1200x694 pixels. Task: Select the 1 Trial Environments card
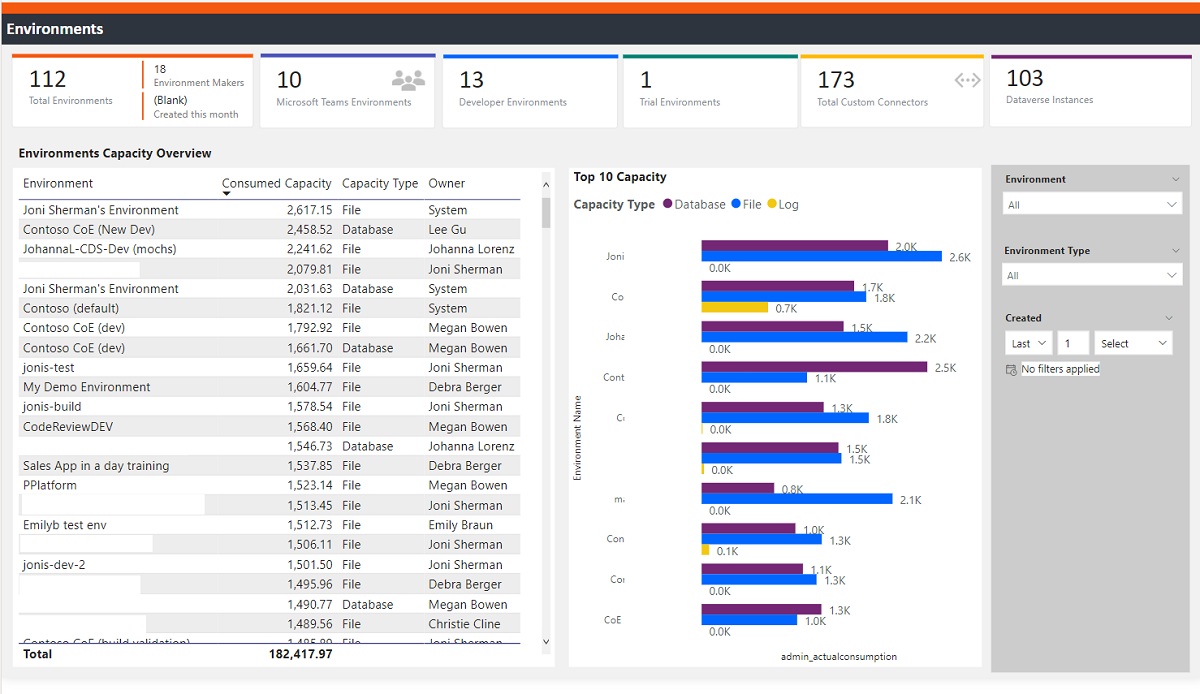tap(710, 90)
